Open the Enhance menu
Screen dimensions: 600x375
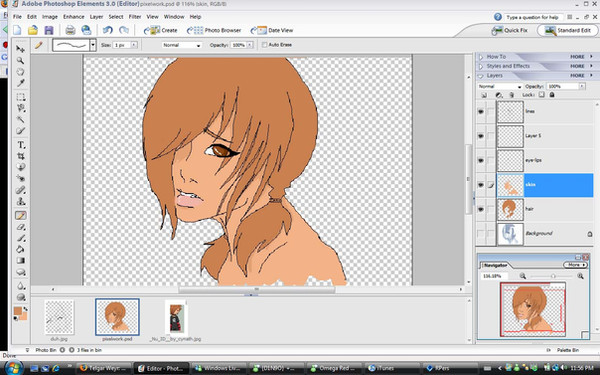click(x=73, y=17)
